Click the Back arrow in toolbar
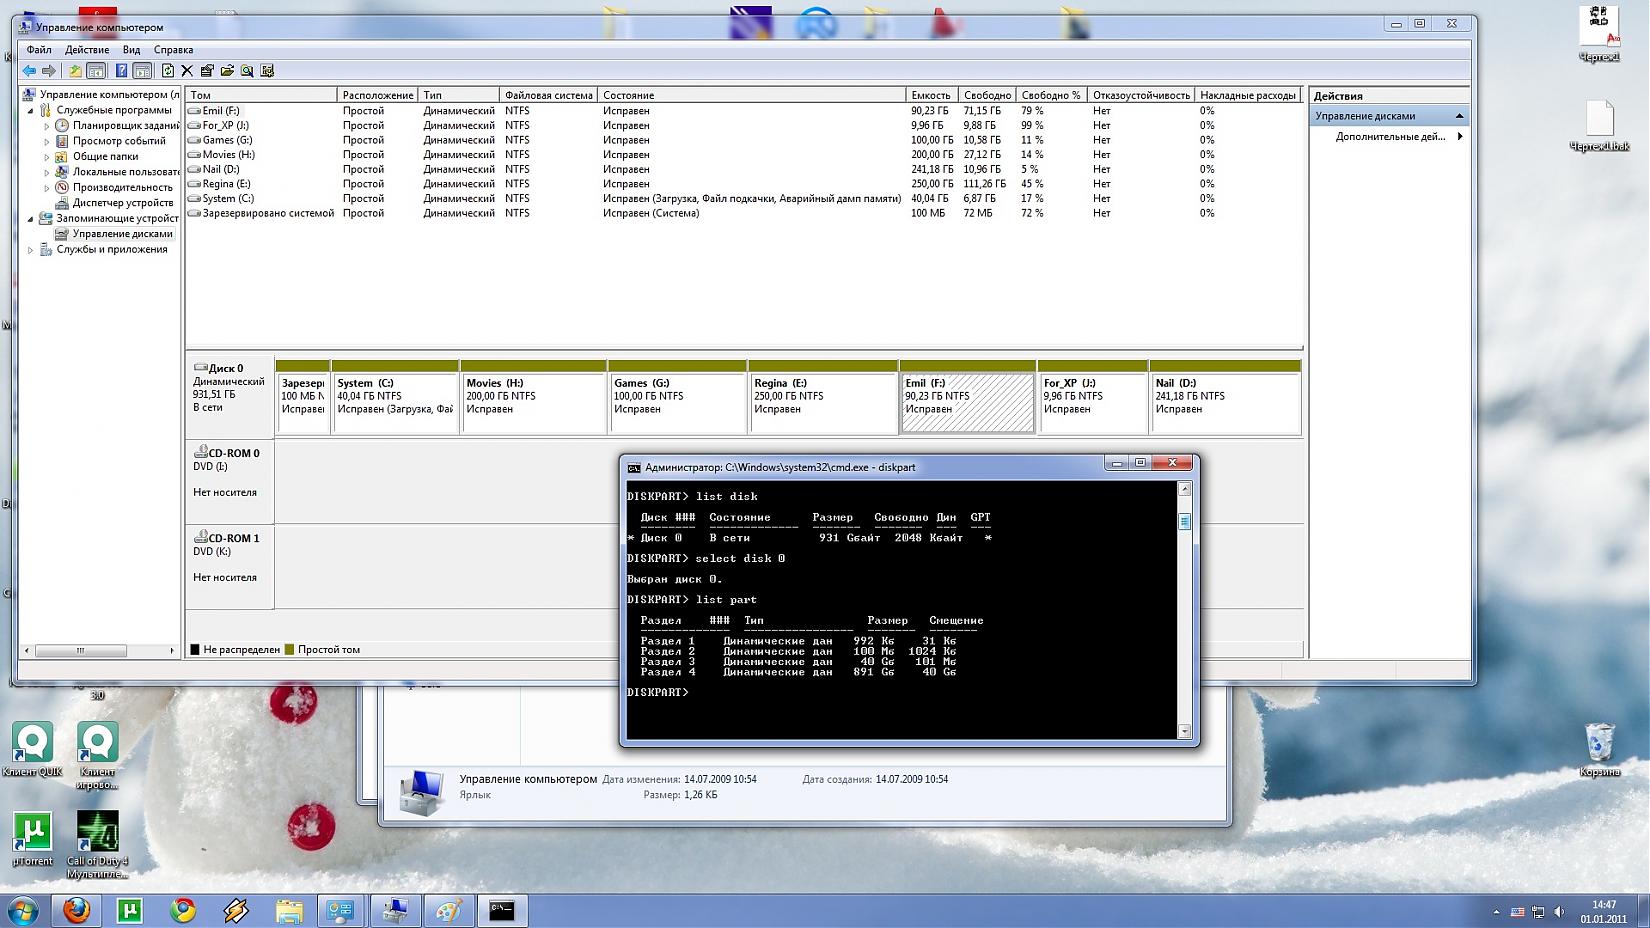The image size is (1650, 928). (x=29, y=71)
